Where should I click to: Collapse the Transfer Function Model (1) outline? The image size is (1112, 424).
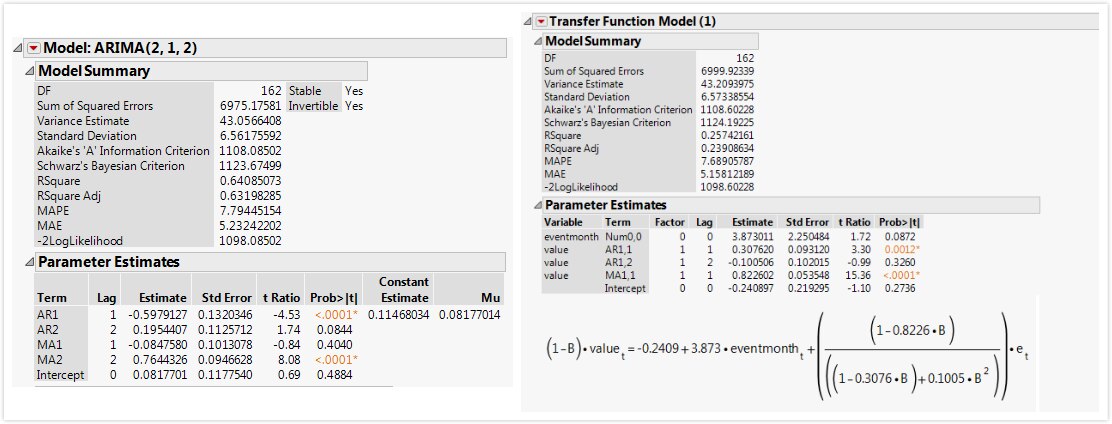click(528, 22)
